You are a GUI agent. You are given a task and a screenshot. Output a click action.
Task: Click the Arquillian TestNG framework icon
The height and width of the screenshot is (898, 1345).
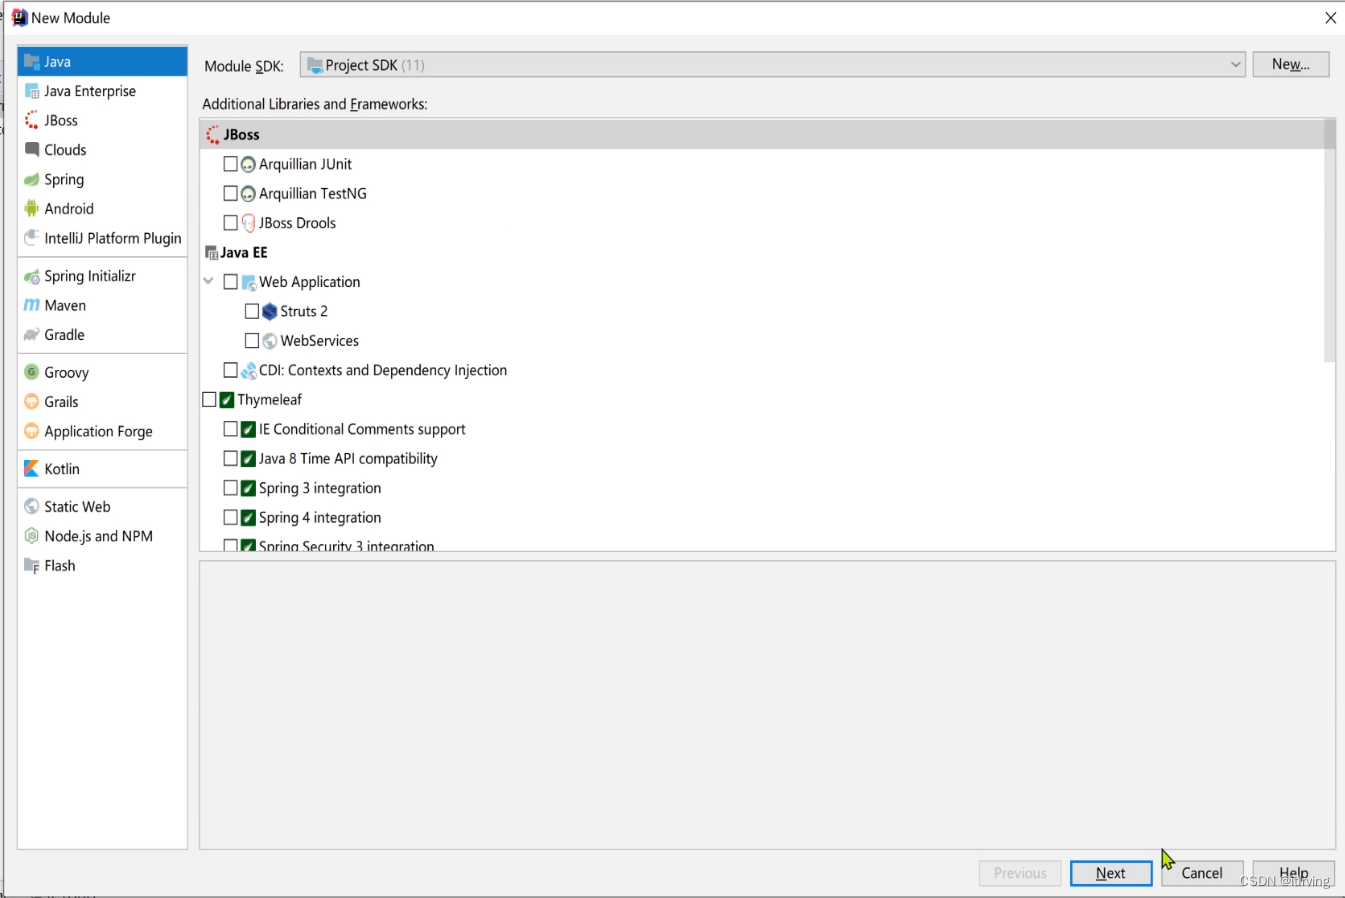point(249,194)
